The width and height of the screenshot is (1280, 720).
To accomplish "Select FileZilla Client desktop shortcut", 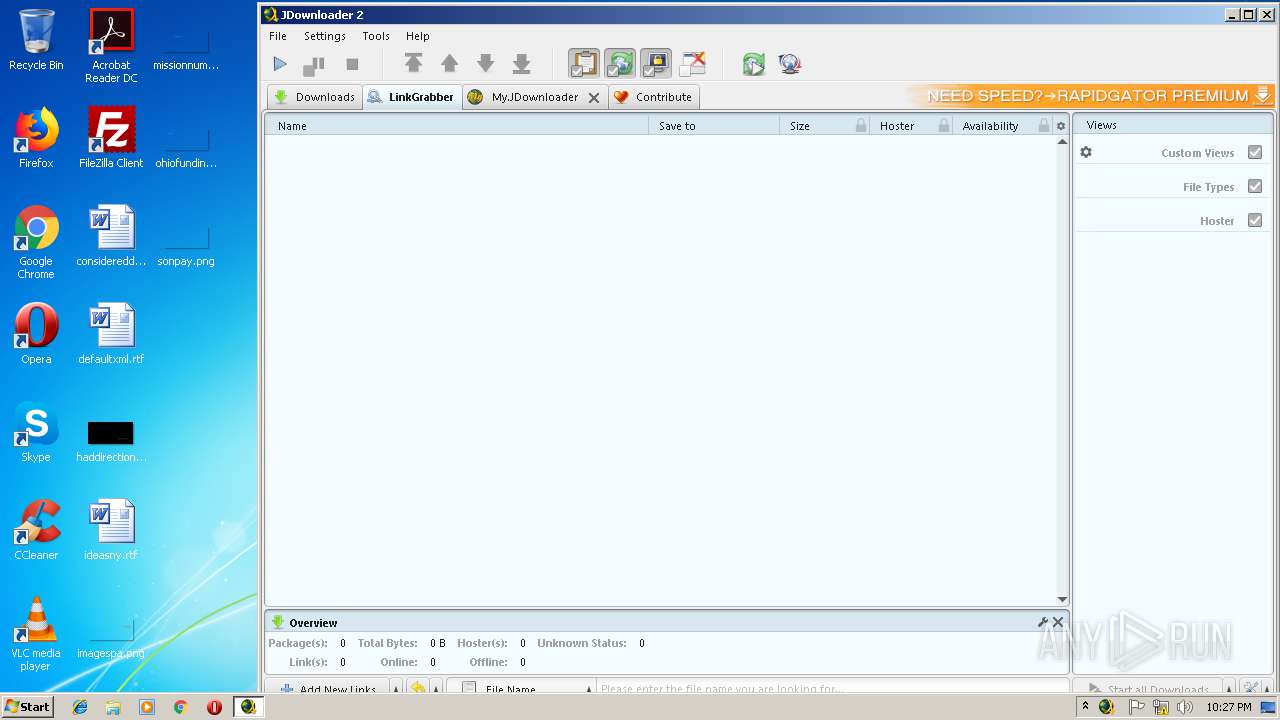I will (x=111, y=139).
